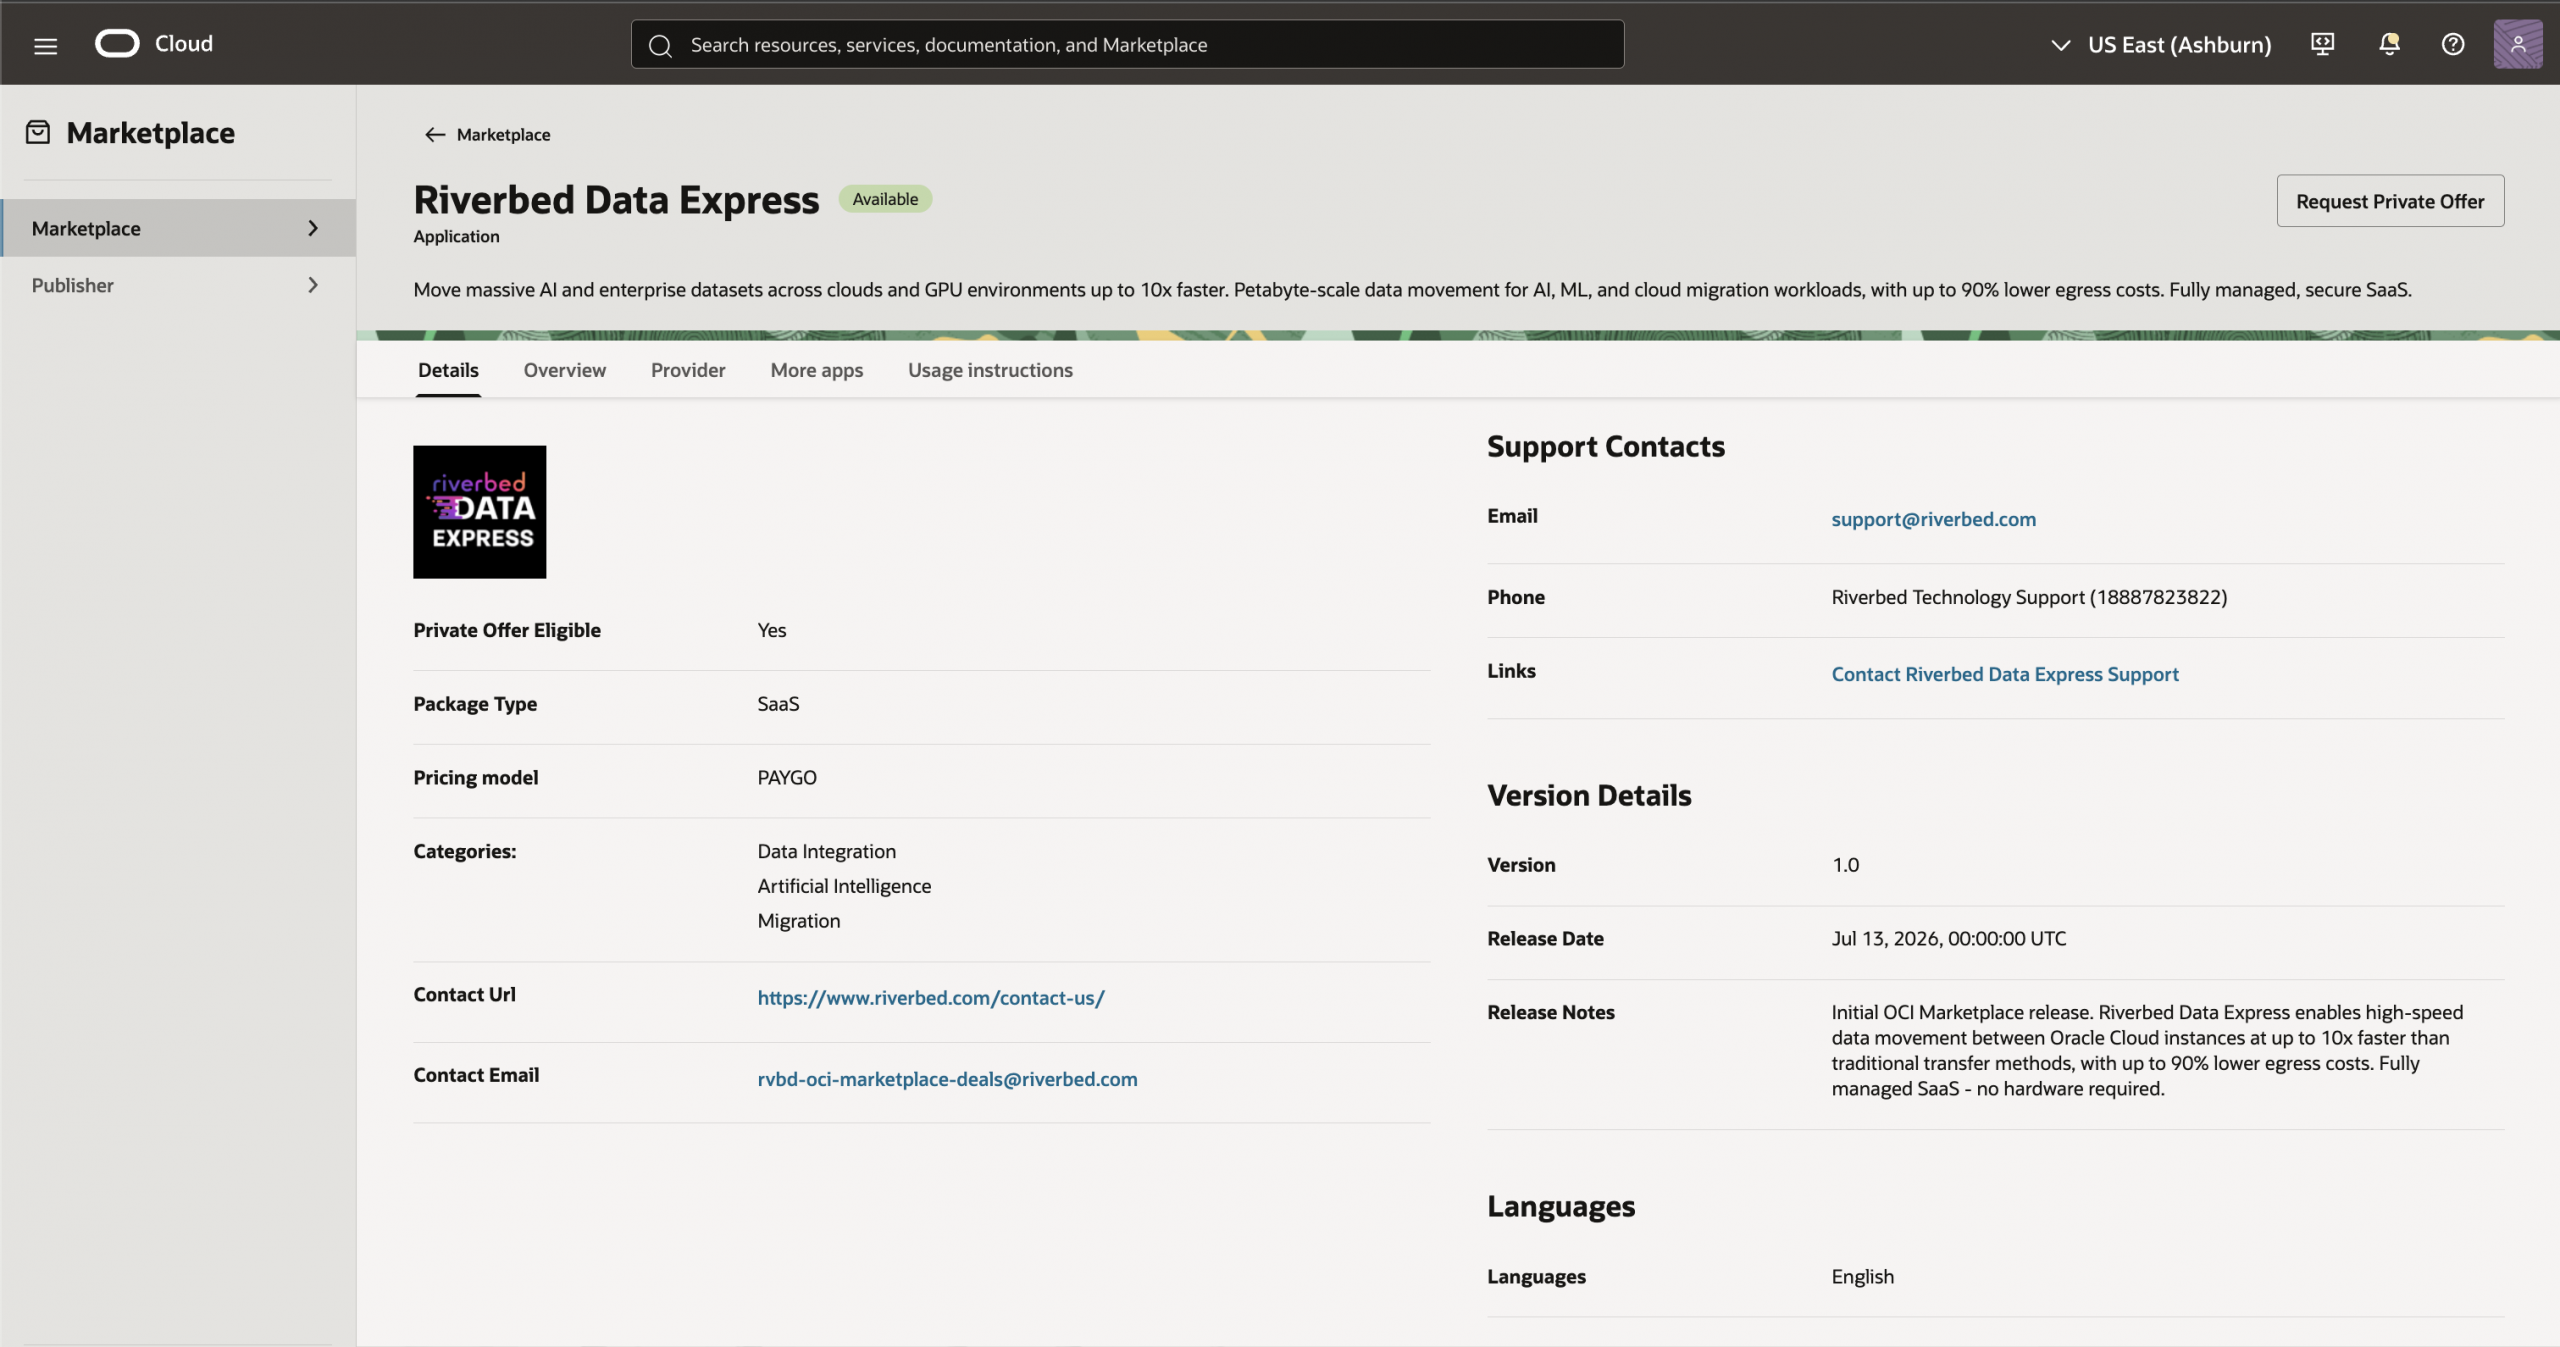Image resolution: width=2560 pixels, height=1347 pixels.
Task: Click the Riverbed Data Express title
Action: click(x=616, y=200)
